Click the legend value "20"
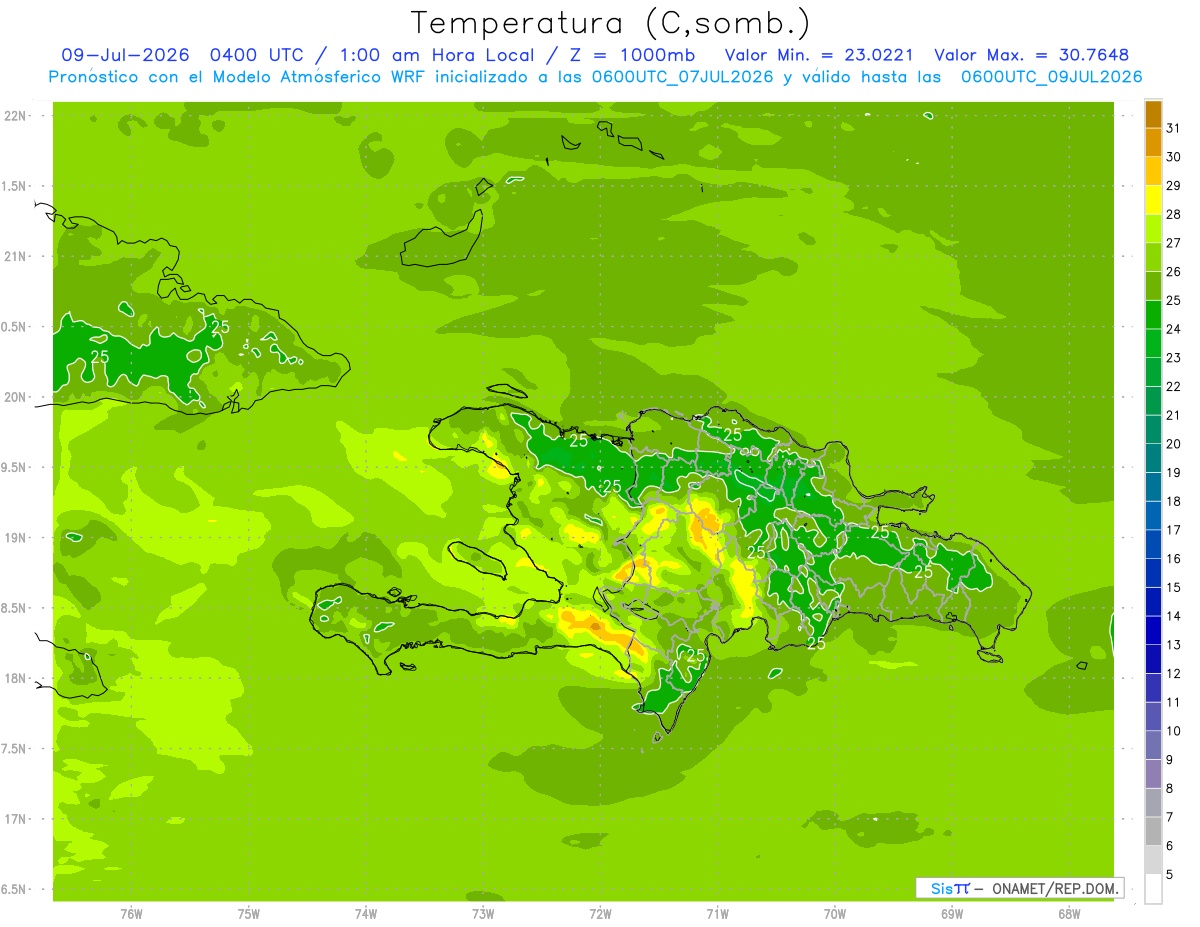The width and height of the screenshot is (1200, 927). pos(1174,444)
